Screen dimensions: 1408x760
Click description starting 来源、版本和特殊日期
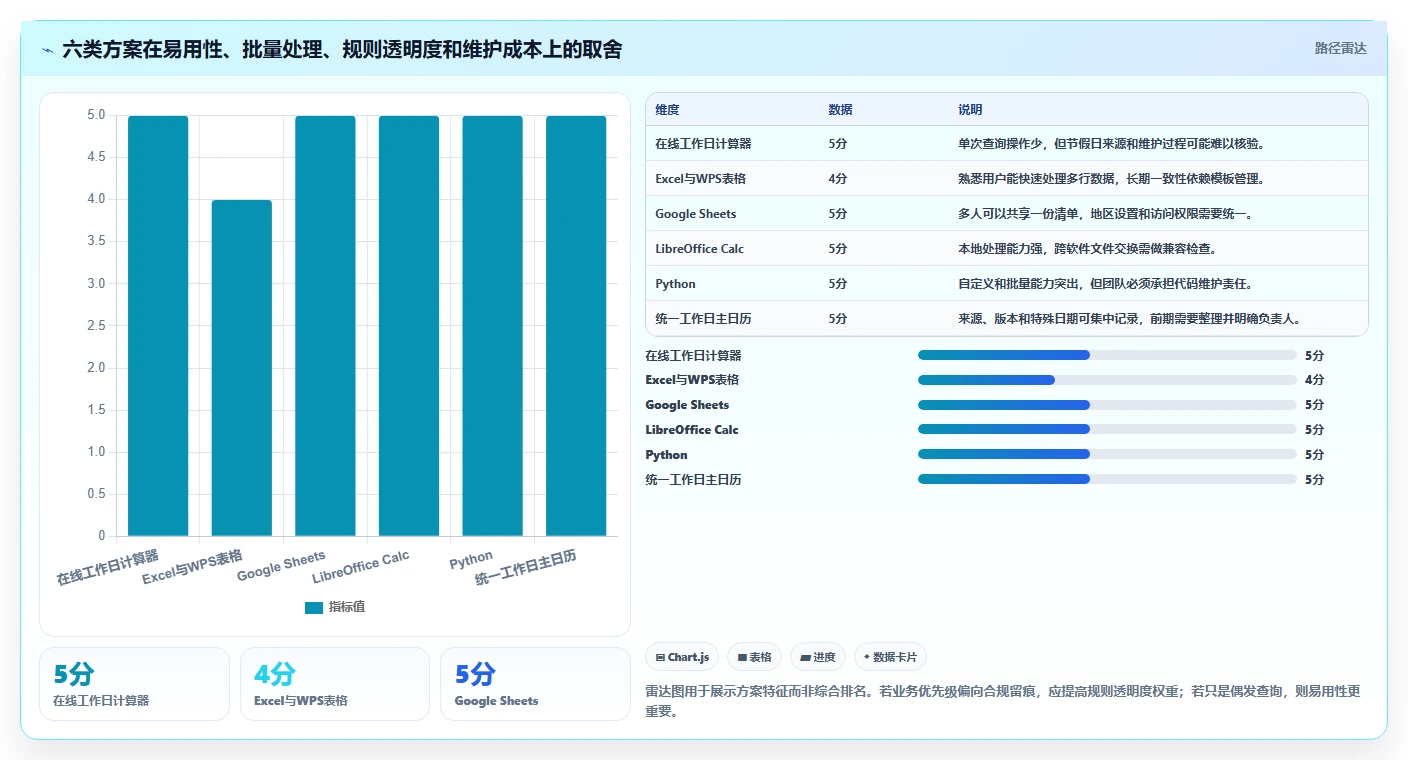[x=1129, y=319]
